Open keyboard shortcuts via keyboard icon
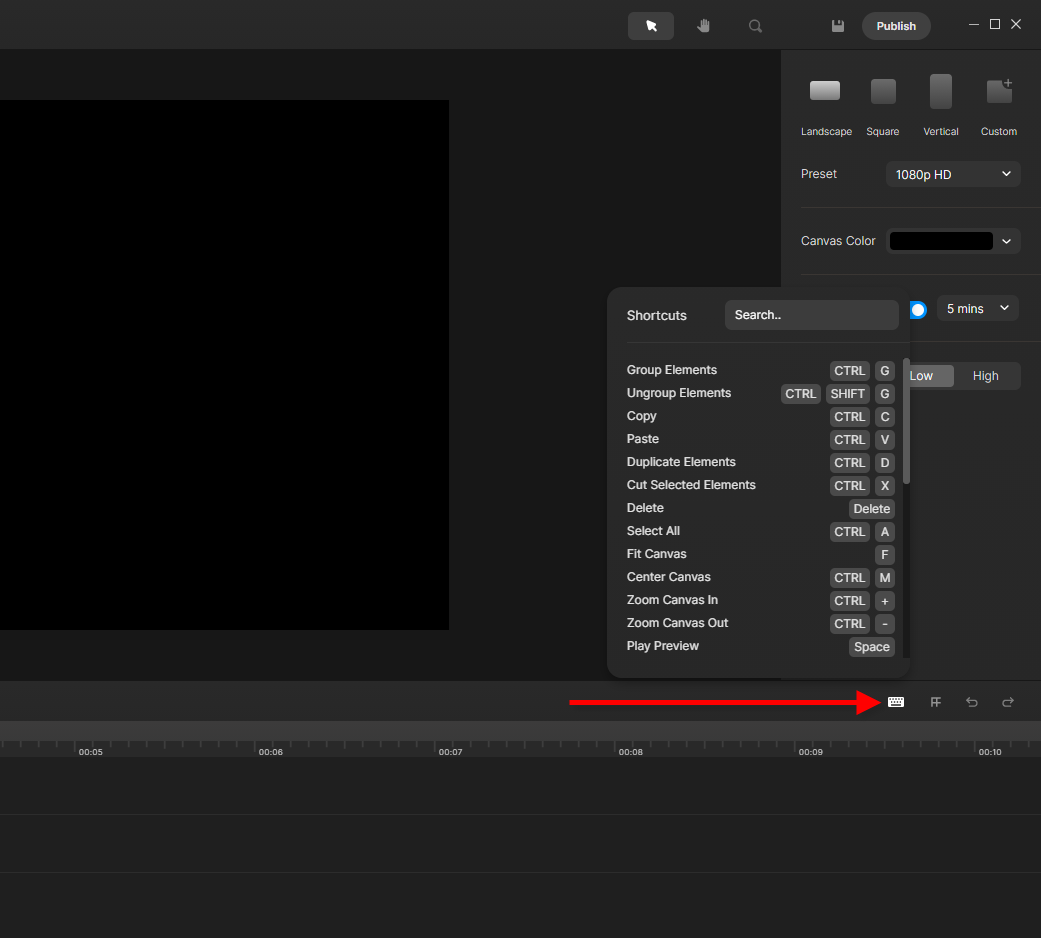This screenshot has width=1041, height=938. coord(896,702)
